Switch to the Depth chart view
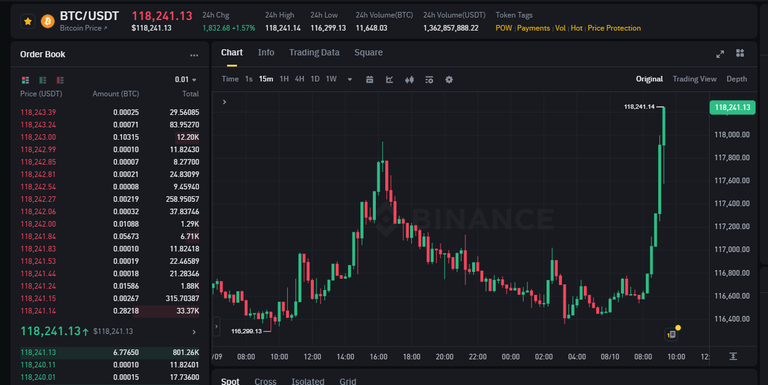Viewport: 768px width, 385px height. pos(737,79)
